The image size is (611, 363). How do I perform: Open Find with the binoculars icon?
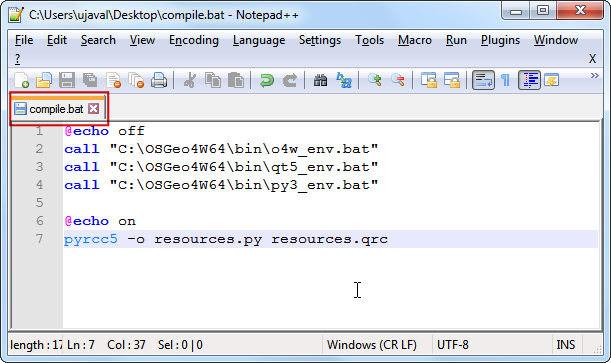pyautogui.click(x=320, y=80)
